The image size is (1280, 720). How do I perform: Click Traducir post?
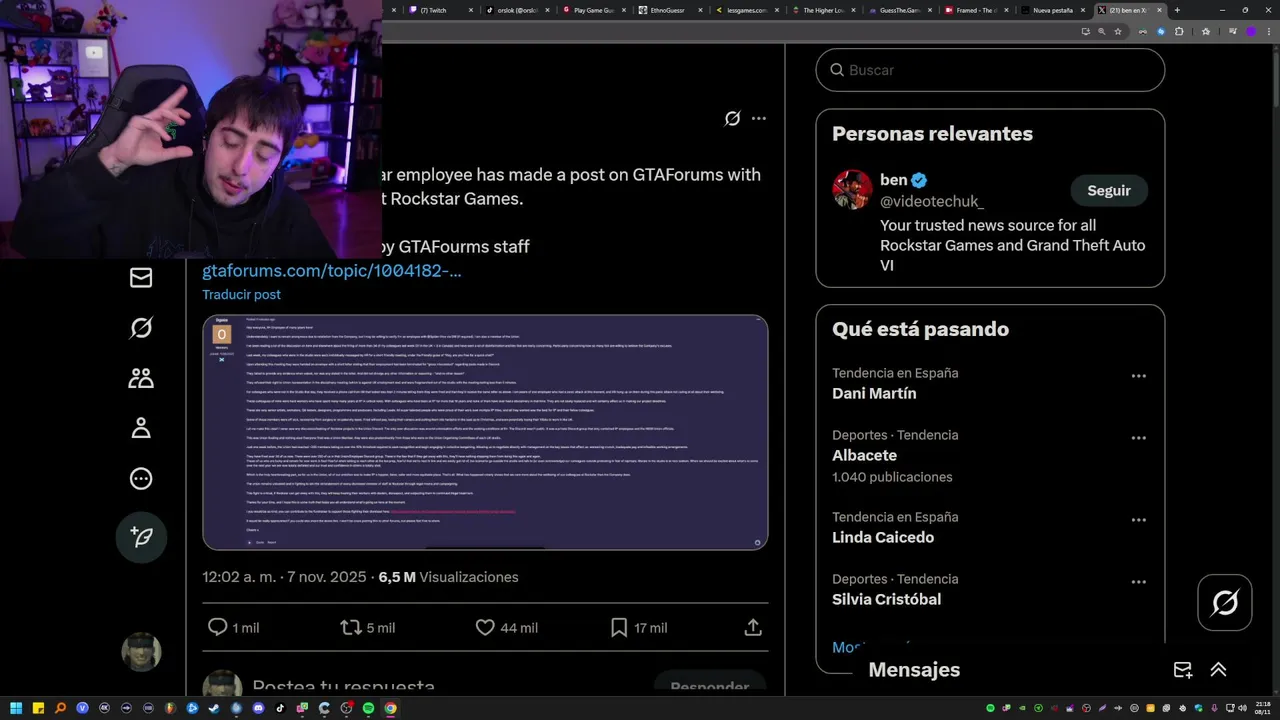(x=241, y=295)
